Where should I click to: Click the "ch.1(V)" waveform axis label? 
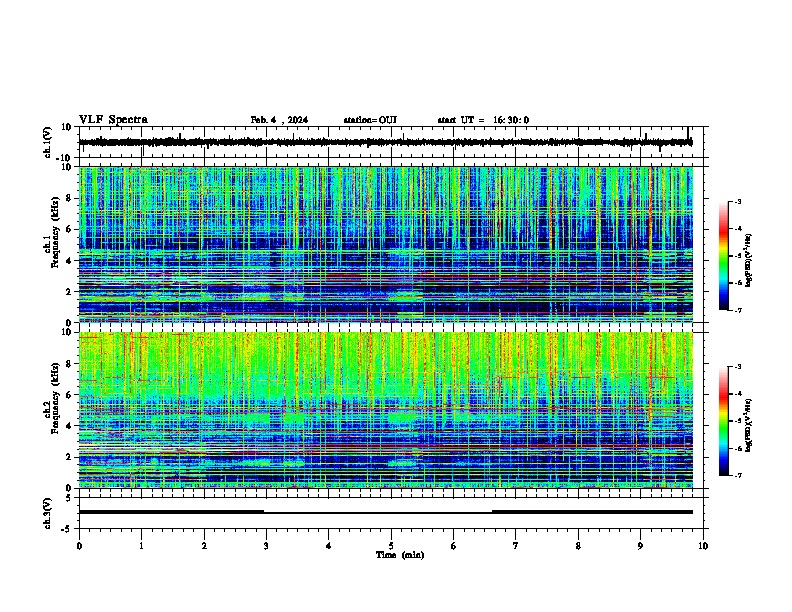click(x=48, y=142)
